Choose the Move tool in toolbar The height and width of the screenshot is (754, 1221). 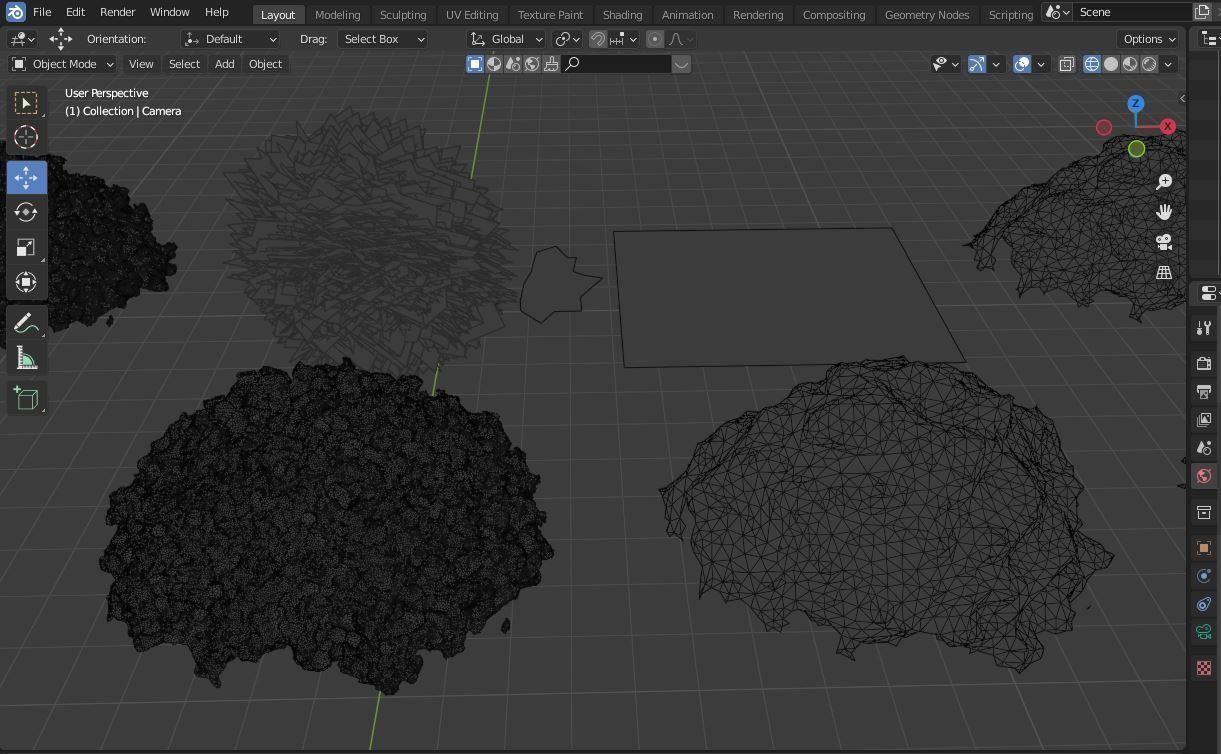pyautogui.click(x=26, y=177)
